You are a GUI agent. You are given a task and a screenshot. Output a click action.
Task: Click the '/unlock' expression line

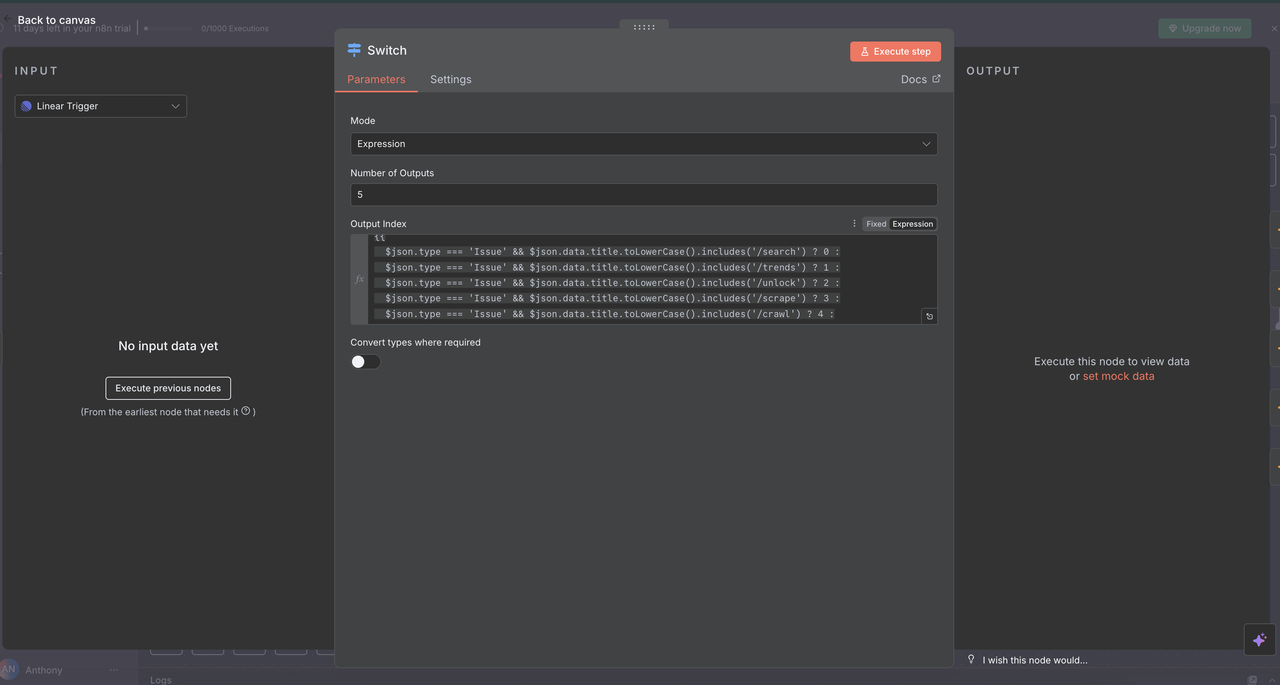click(608, 283)
